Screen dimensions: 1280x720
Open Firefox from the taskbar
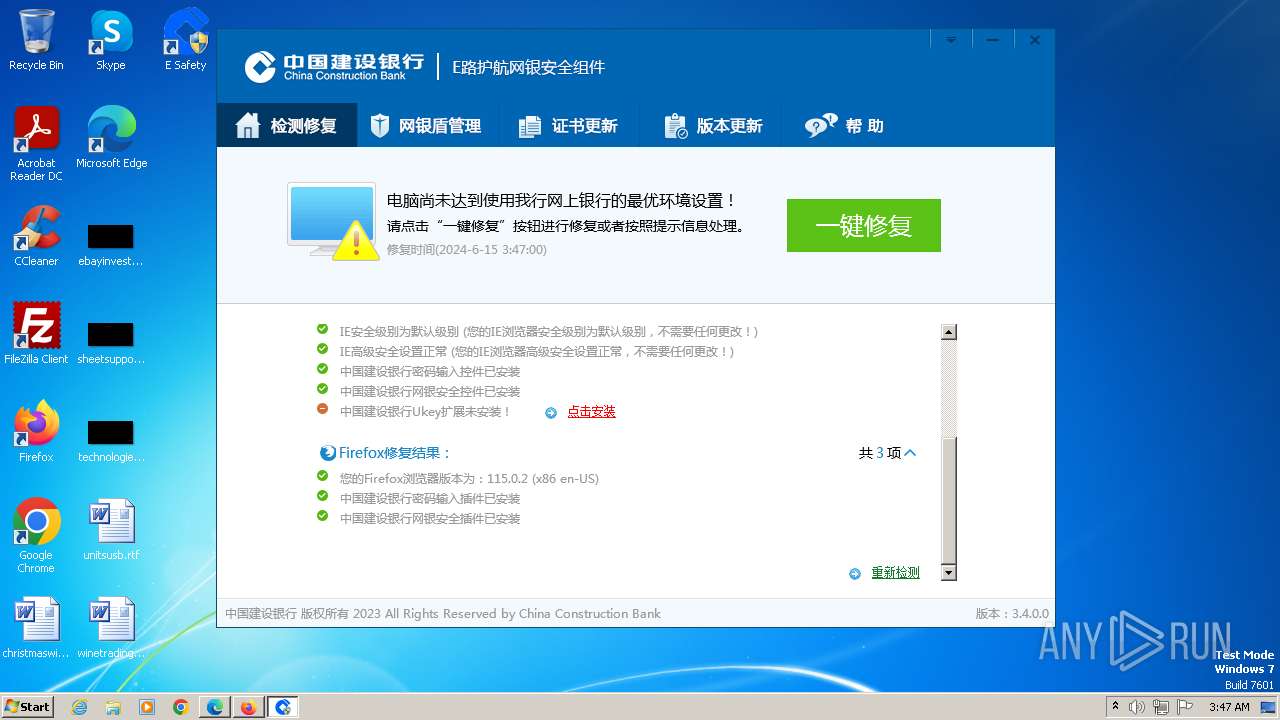click(x=249, y=707)
